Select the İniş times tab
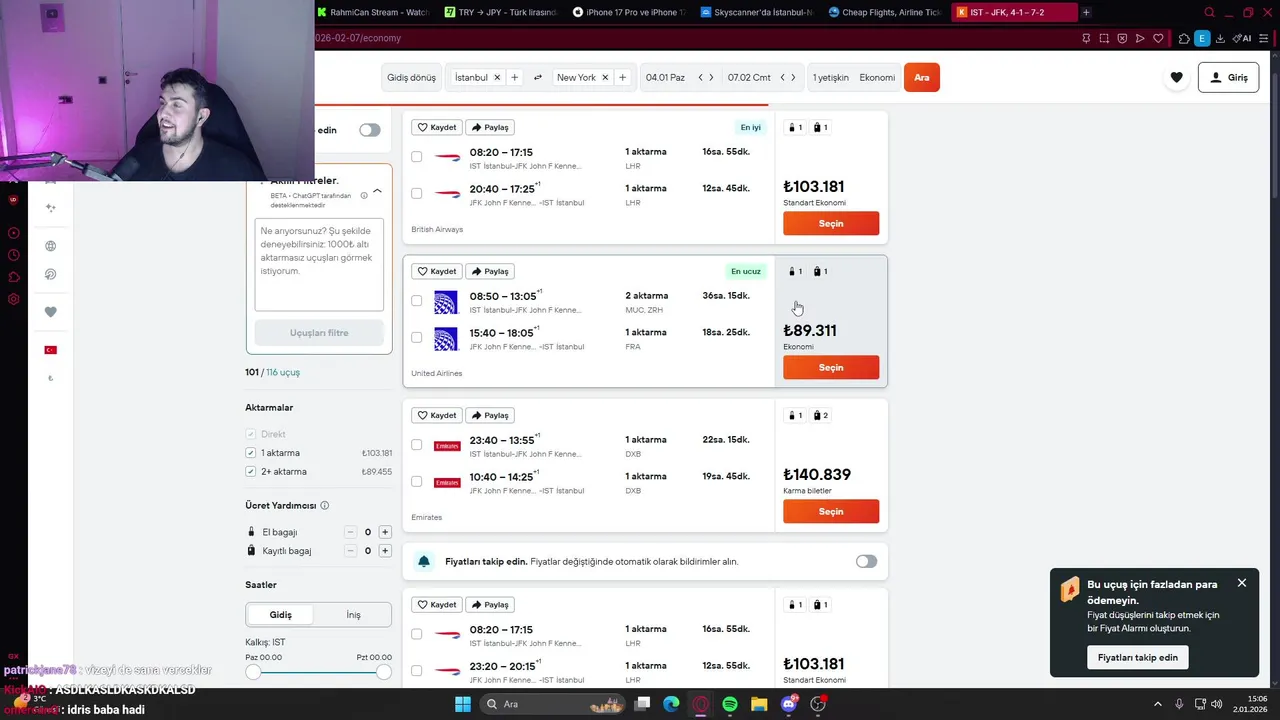Viewport: 1280px width, 720px height. tap(353, 614)
